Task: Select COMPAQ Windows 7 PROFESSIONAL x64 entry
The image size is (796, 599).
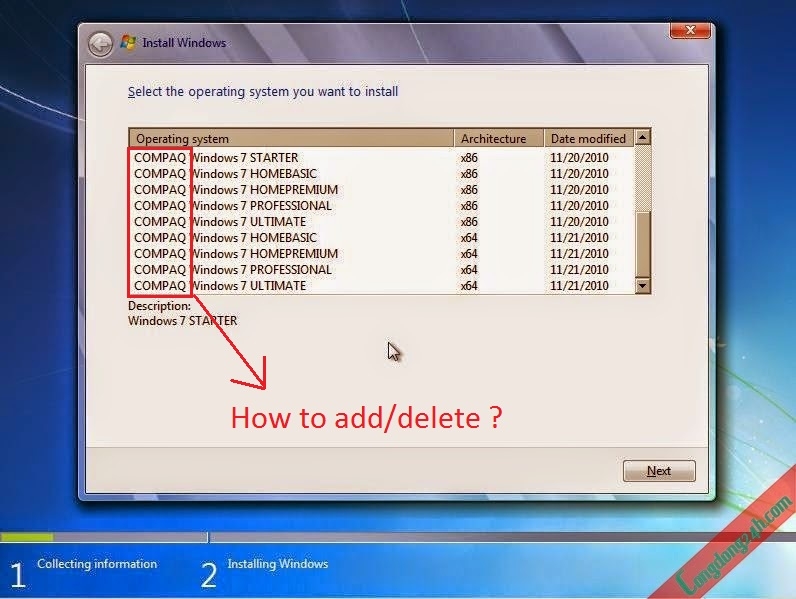Action: click(382, 270)
